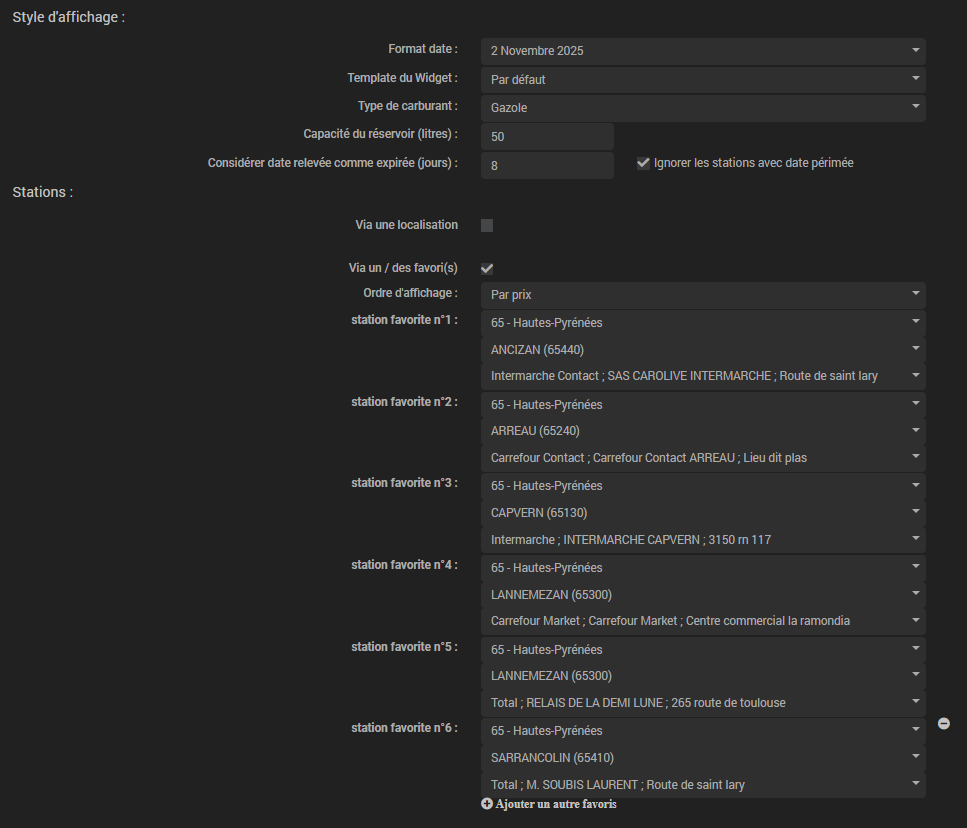Image resolution: width=967 pixels, height=828 pixels.
Task: Click the tank capacity field showing 50
Action: (547, 136)
